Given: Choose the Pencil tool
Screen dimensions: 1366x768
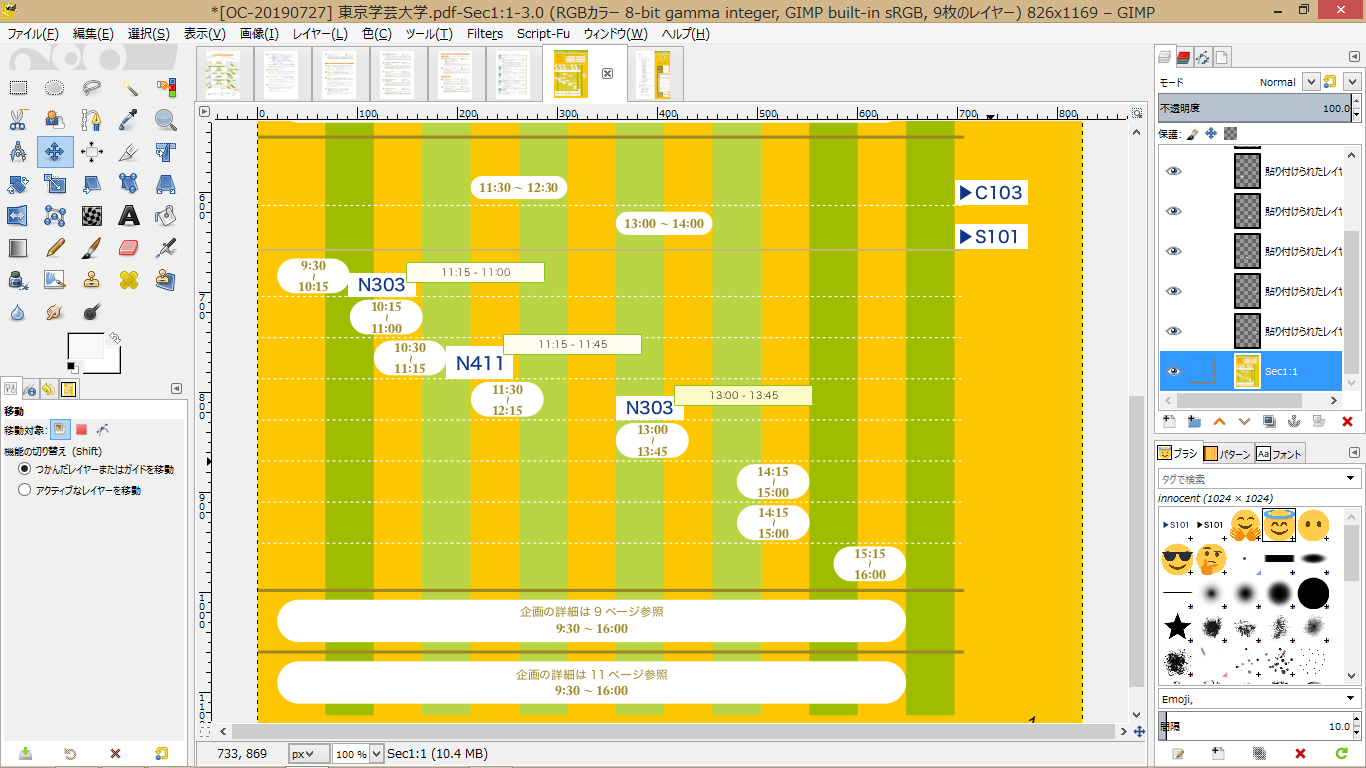Looking at the screenshot, I should pyautogui.click(x=55, y=247).
